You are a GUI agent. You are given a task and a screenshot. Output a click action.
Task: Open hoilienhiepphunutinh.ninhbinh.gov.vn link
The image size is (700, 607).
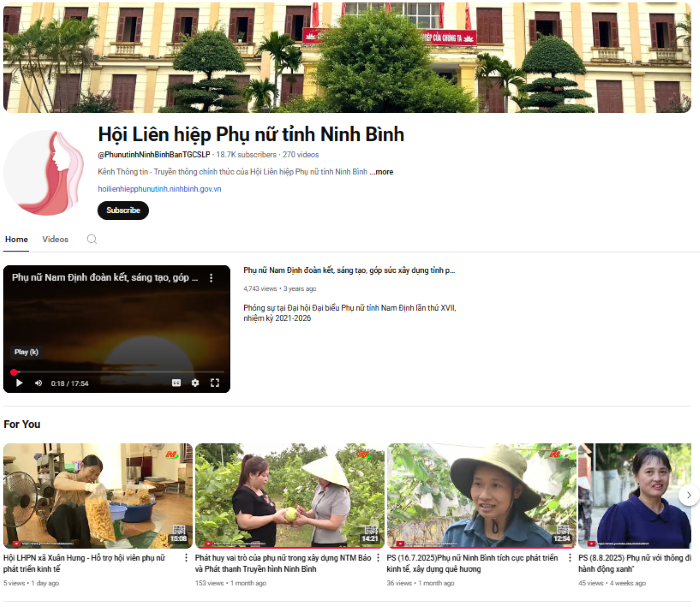point(159,189)
